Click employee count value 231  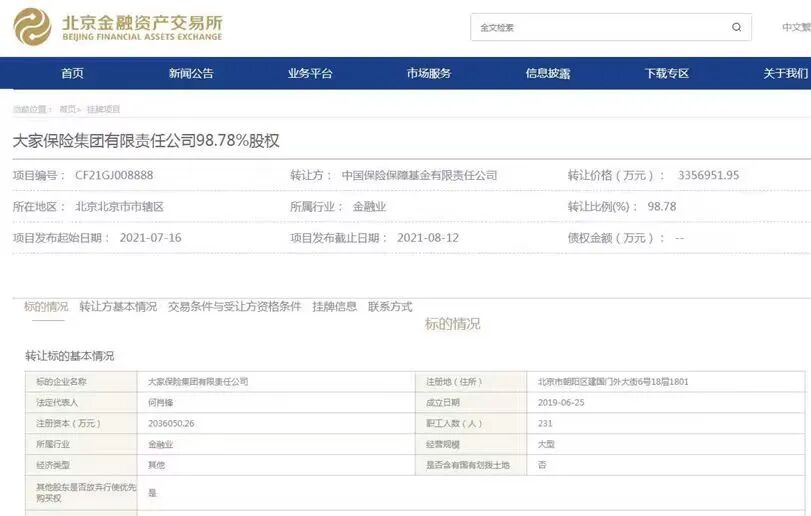545,423
